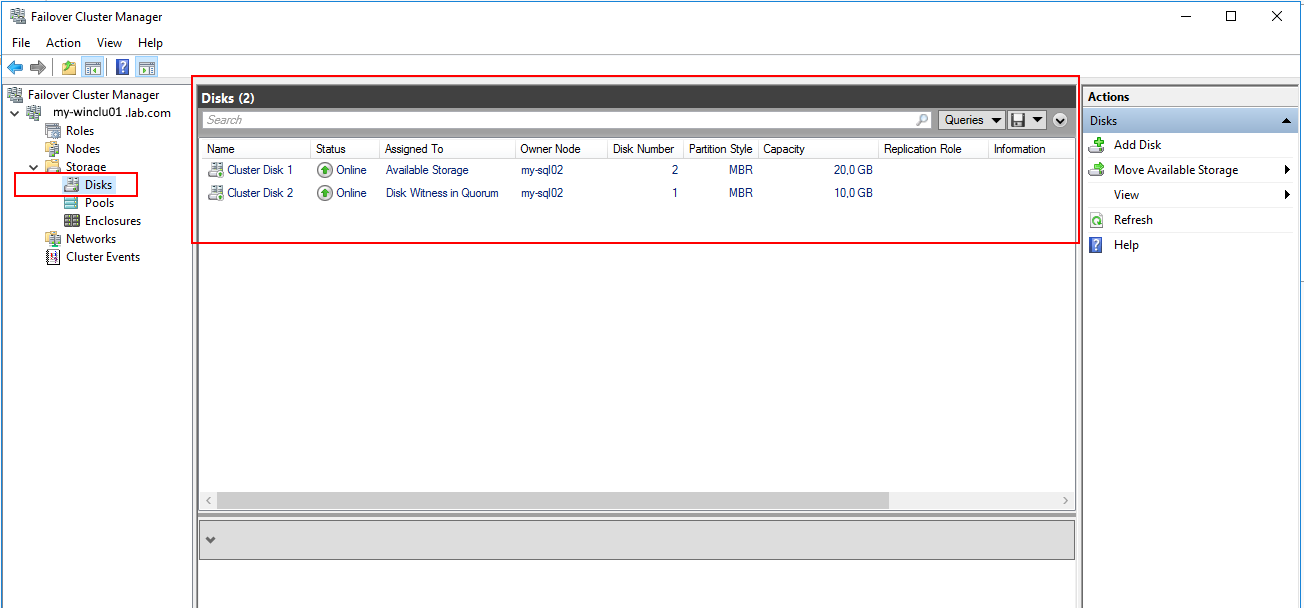
Task: Open the Help menu
Action: [150, 43]
